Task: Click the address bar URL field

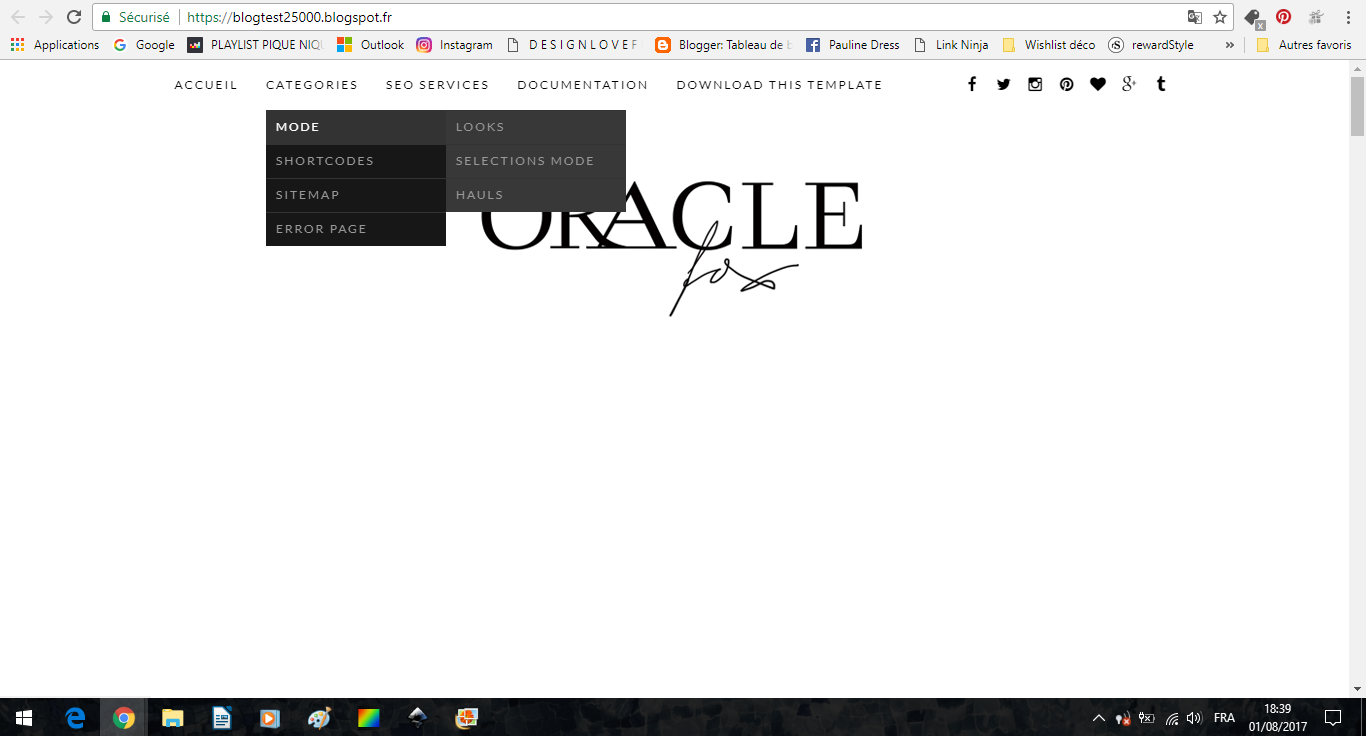Action: (680, 17)
